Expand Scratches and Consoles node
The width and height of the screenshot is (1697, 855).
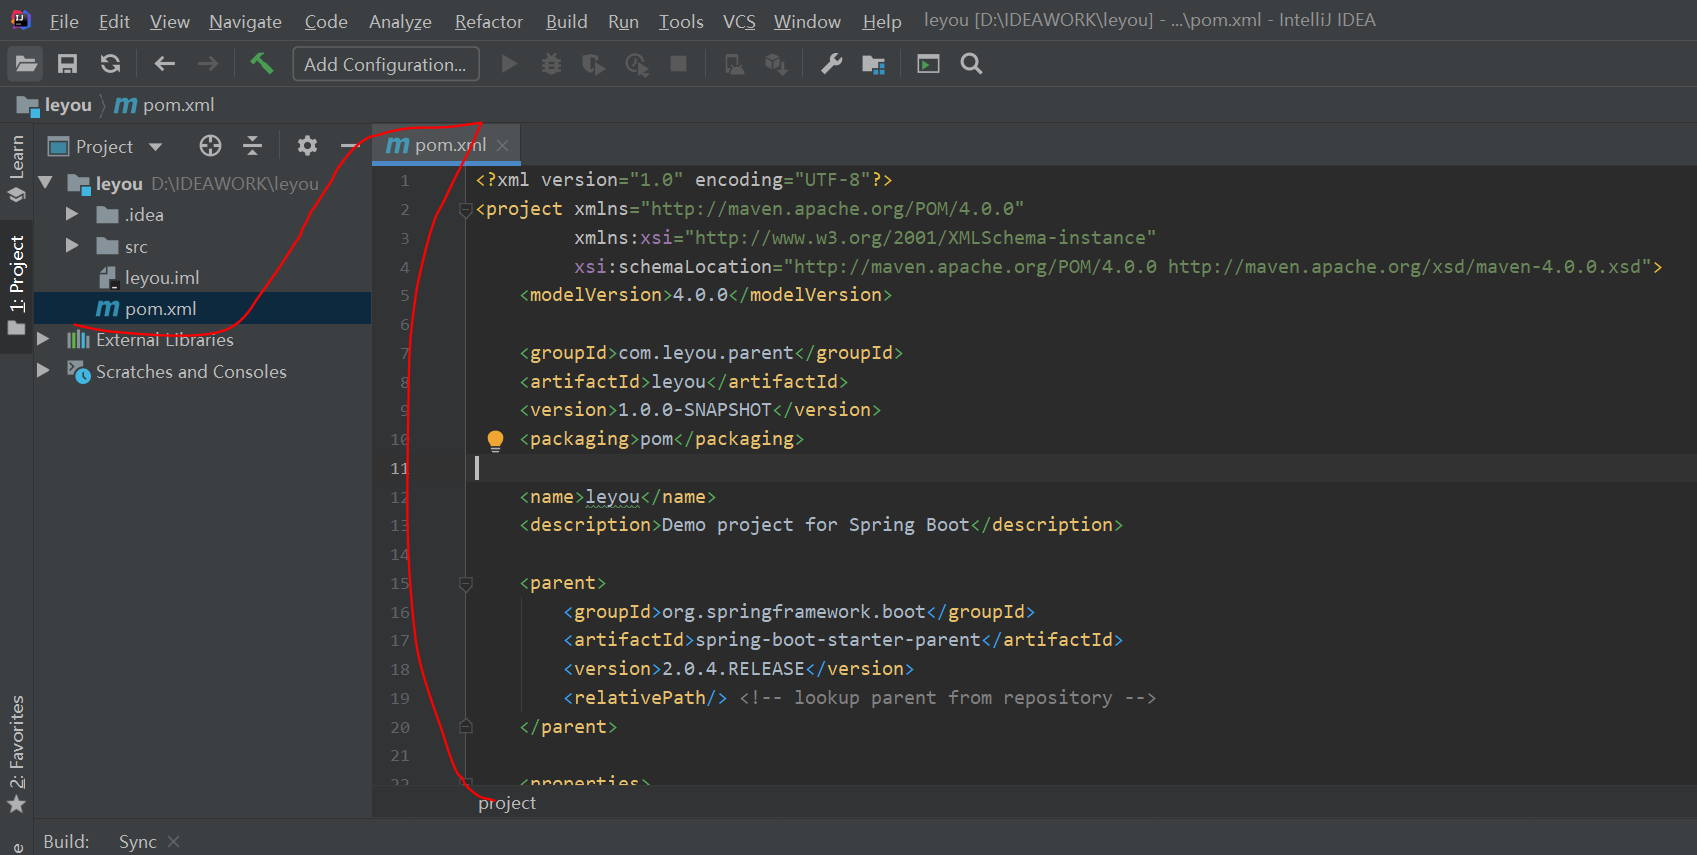click(x=43, y=370)
